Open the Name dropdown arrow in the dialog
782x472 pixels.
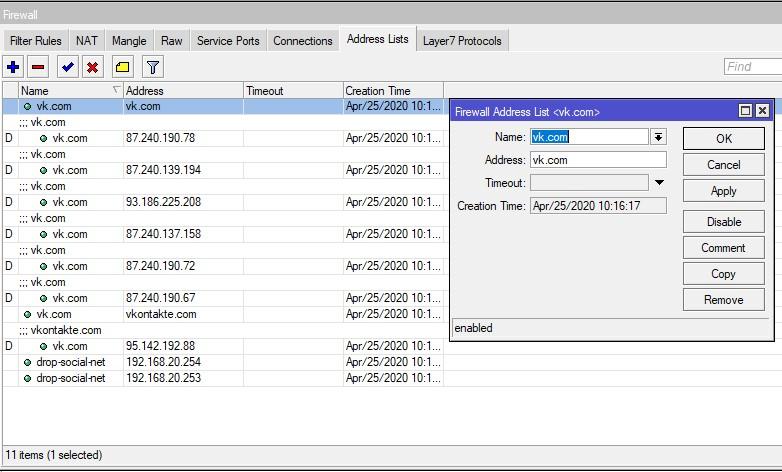click(x=658, y=137)
